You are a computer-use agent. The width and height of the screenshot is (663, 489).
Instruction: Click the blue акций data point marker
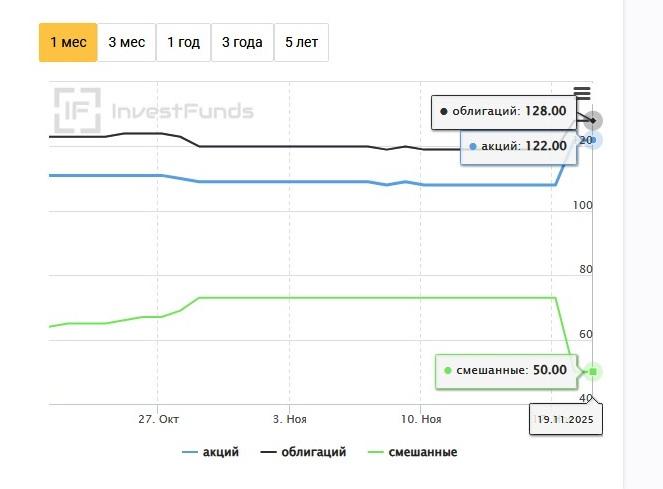(594, 140)
